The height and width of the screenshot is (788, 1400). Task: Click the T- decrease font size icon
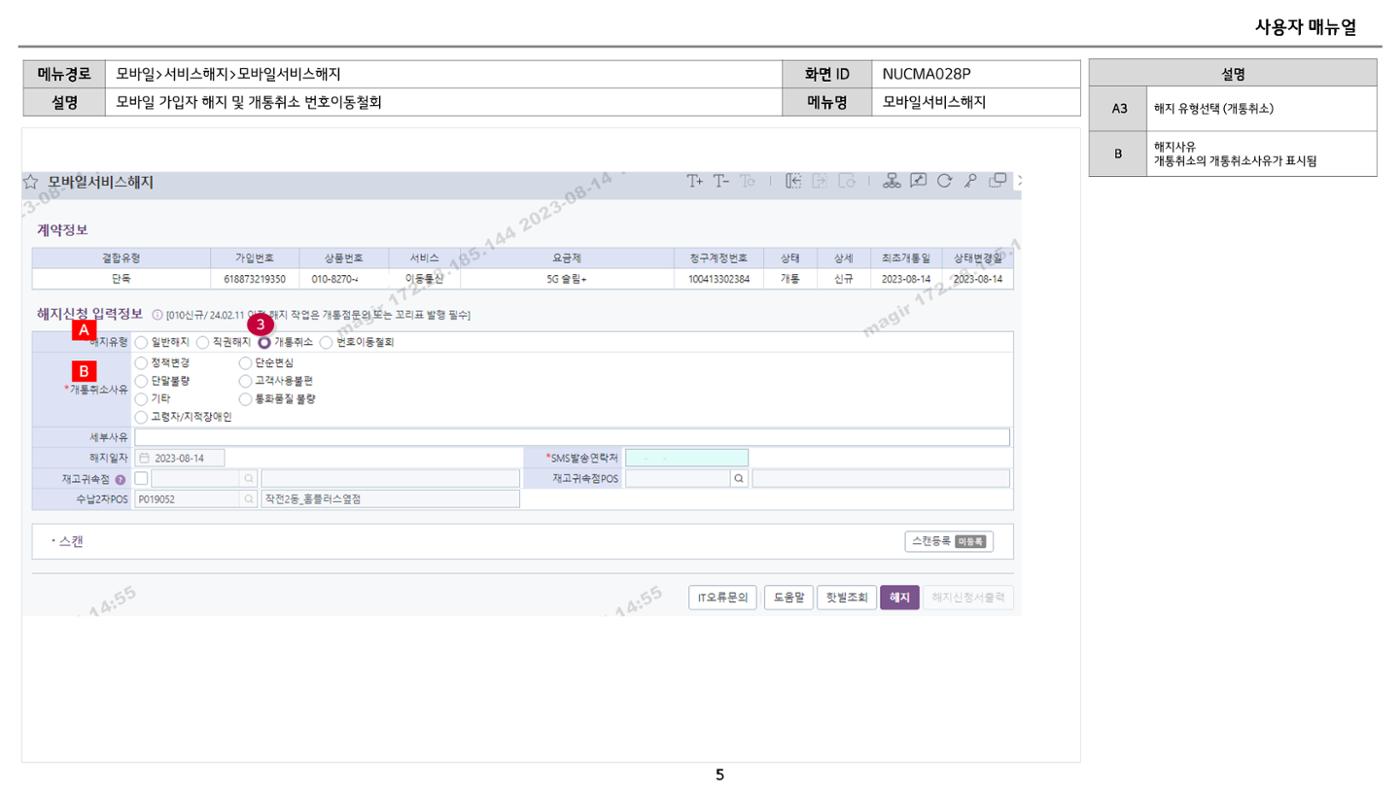click(x=721, y=181)
